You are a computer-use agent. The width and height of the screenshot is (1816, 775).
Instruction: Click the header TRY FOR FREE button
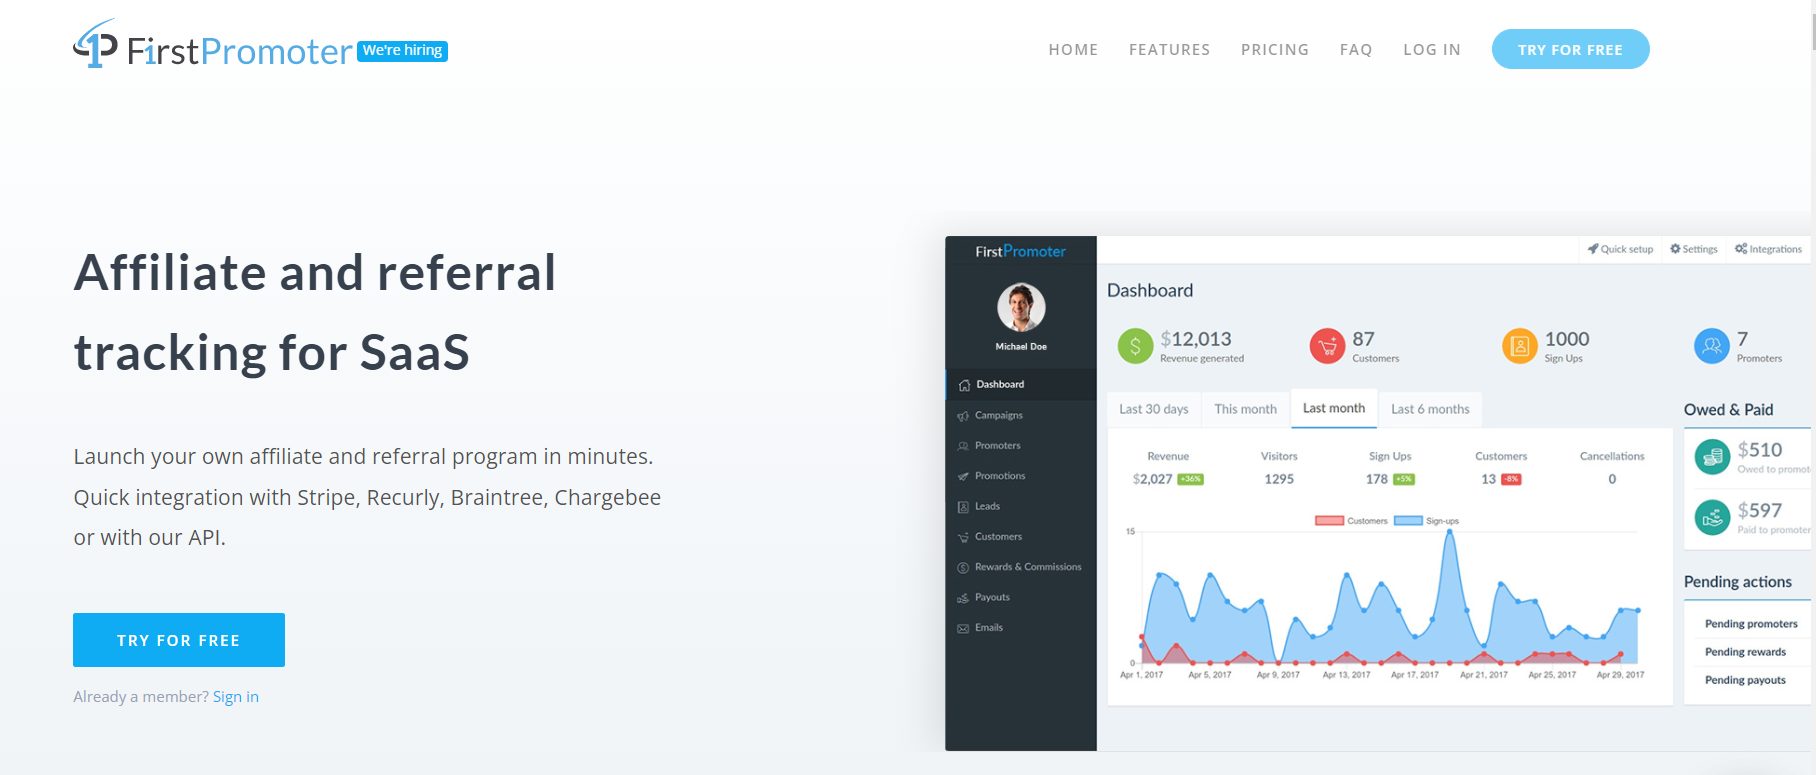pyautogui.click(x=1570, y=49)
